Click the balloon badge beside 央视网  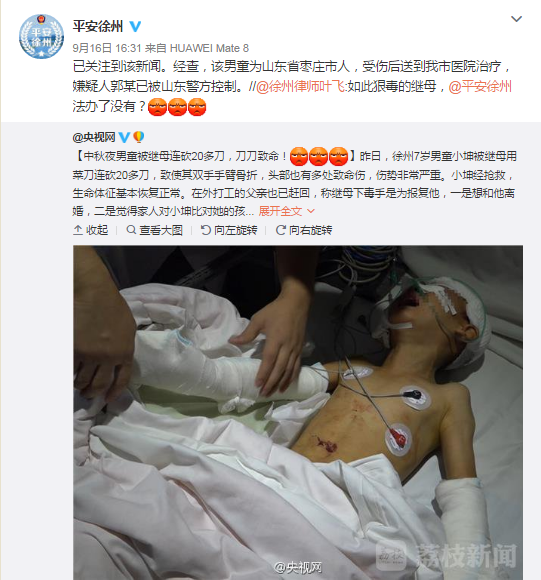(138, 137)
